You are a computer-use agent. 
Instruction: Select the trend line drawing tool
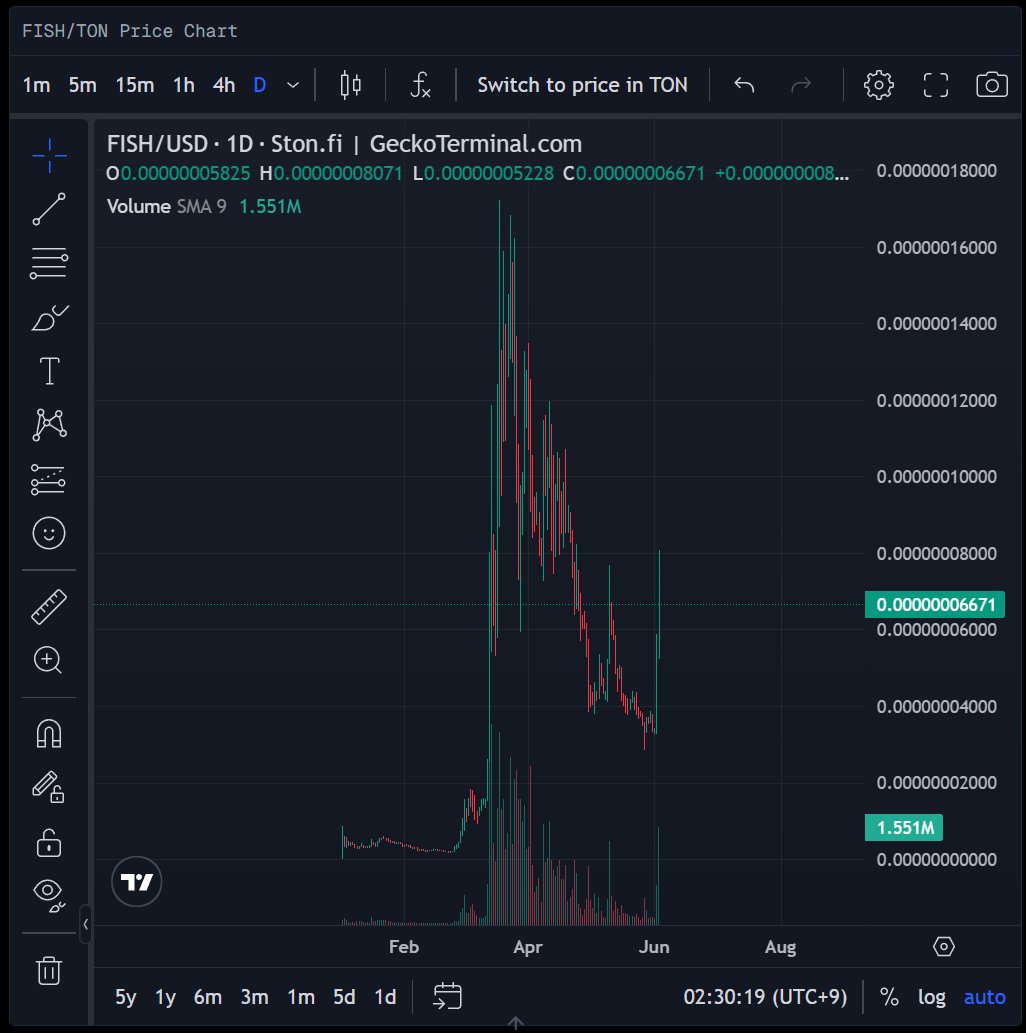tap(48, 209)
